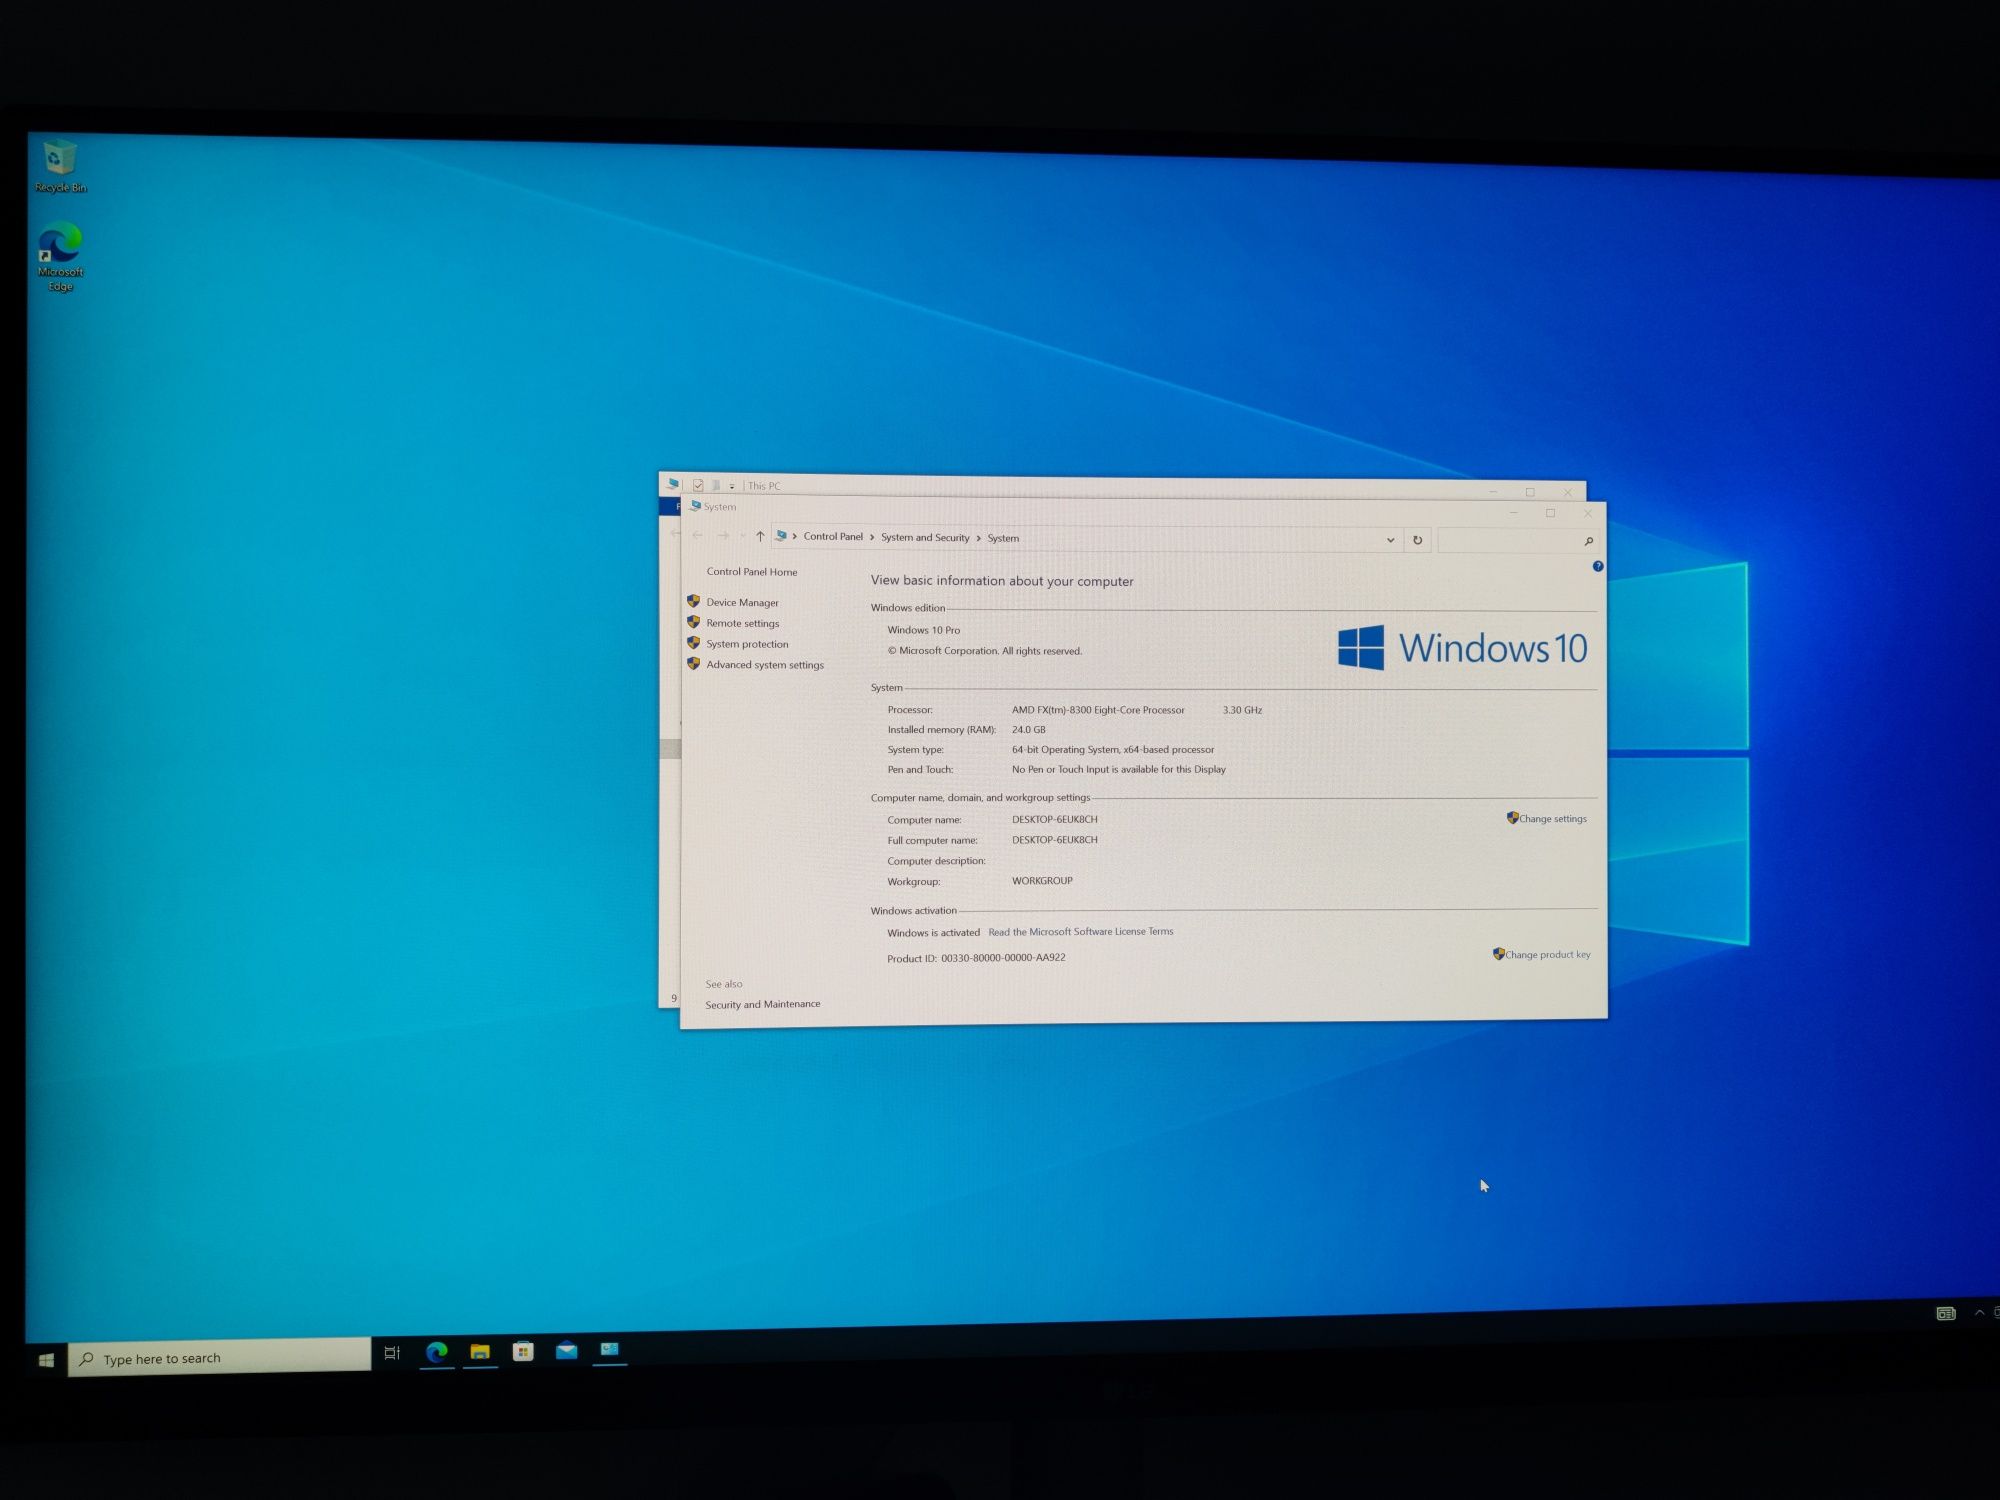2000x1500 pixels.
Task: Open System protection
Action: (747, 644)
